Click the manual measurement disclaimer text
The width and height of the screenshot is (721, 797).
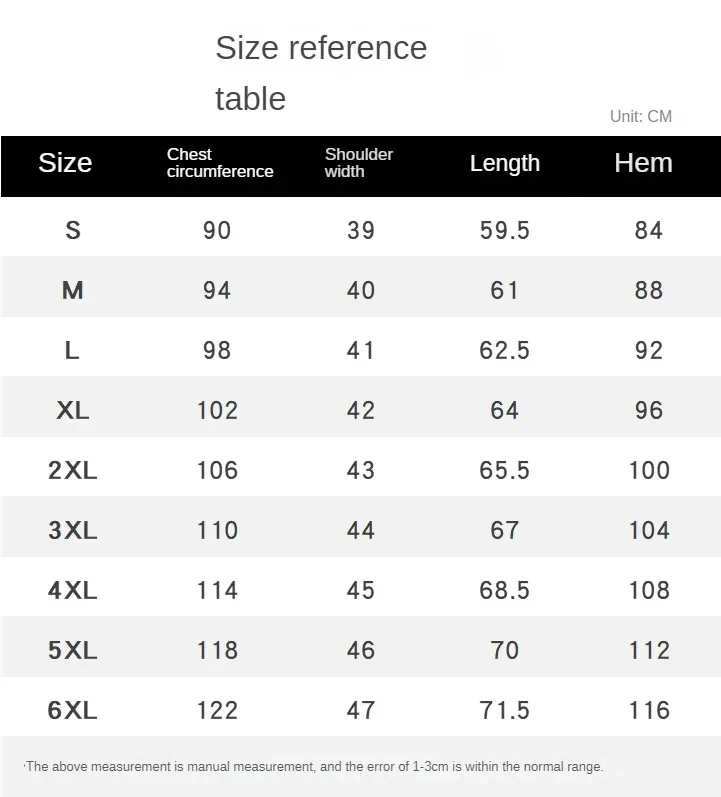point(314,767)
